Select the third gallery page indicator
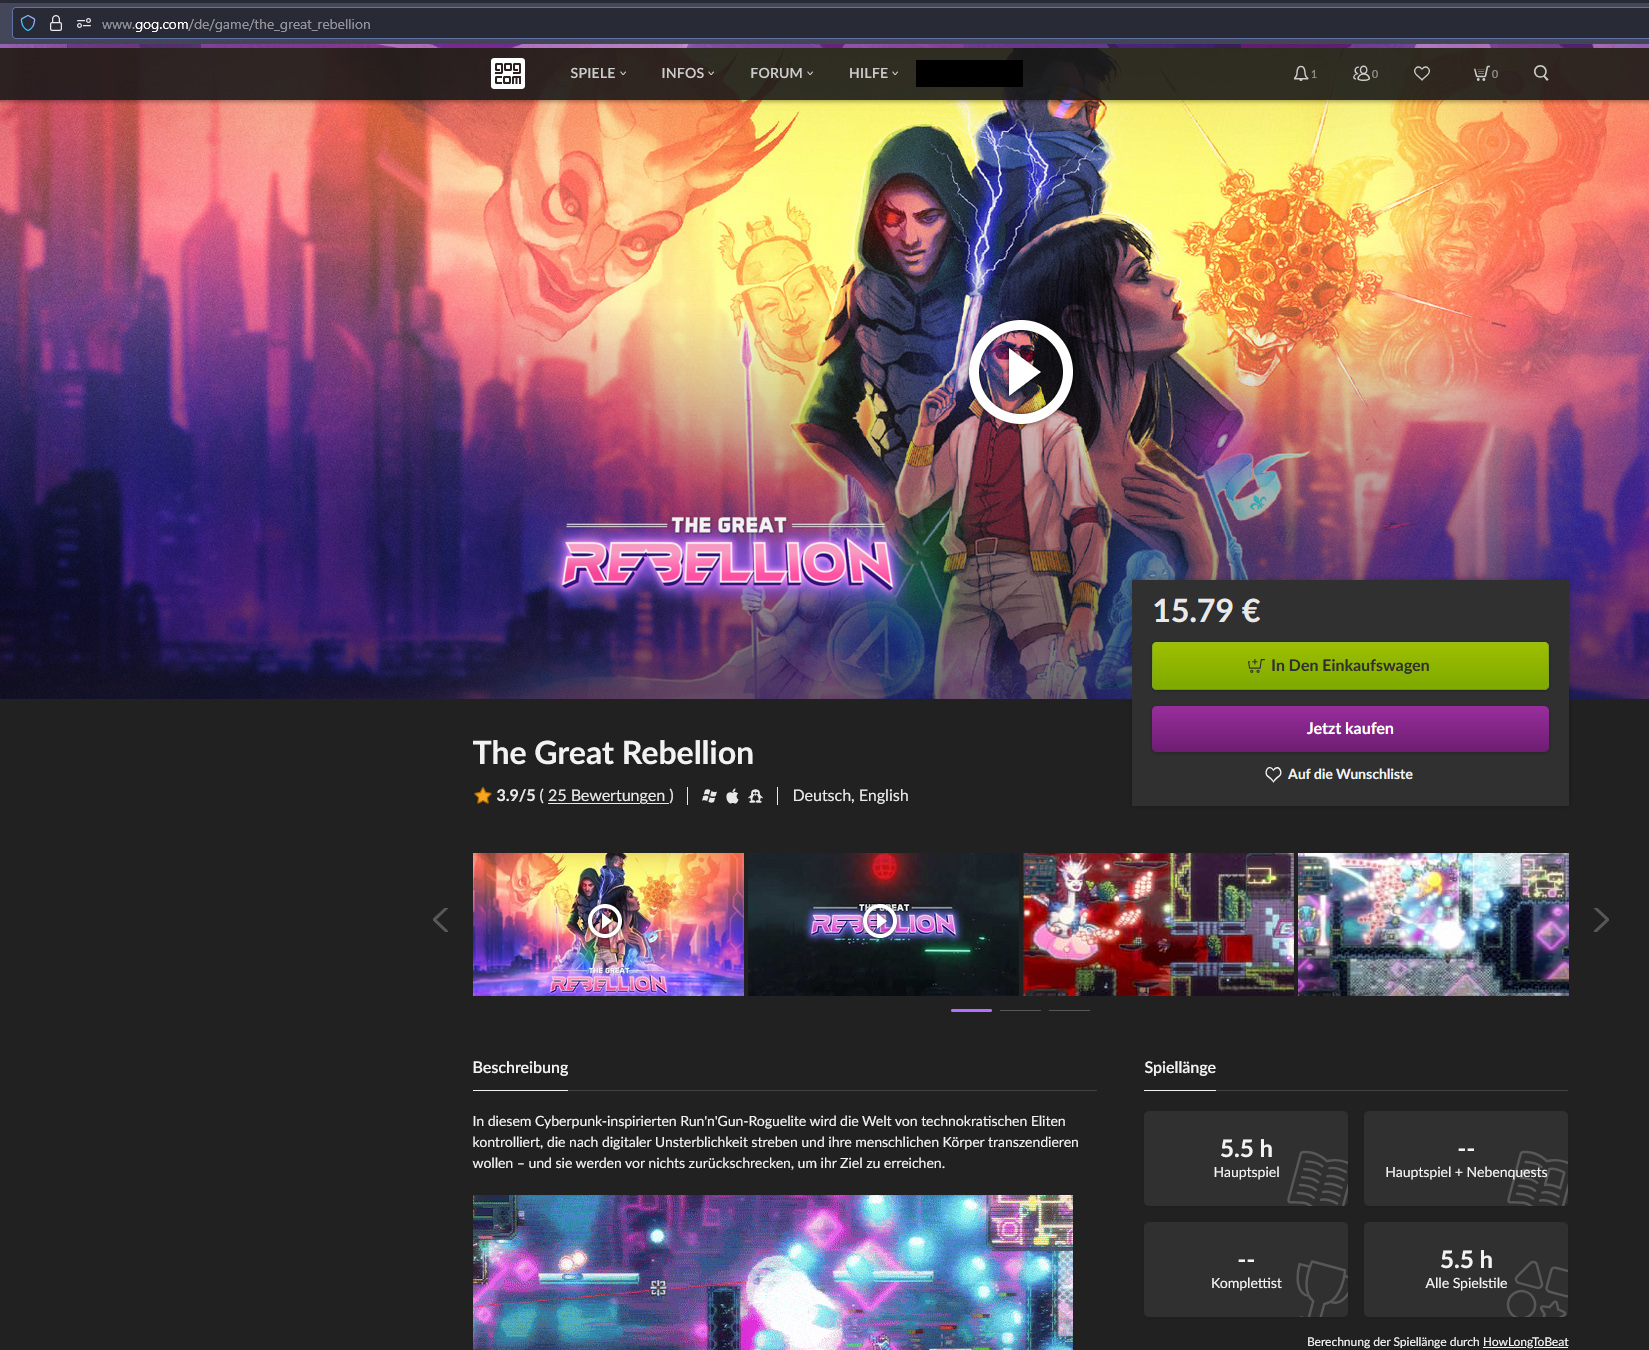The height and width of the screenshot is (1350, 1649). [1069, 1010]
